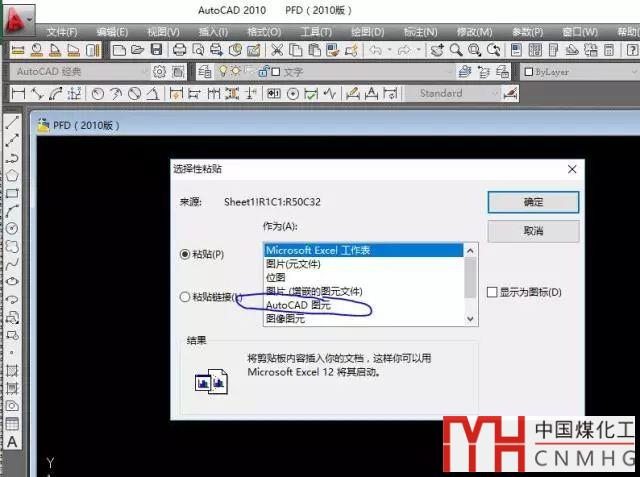Viewport: 640px width, 477px height.
Task: Open the AutoCAD 经典 workspace dropdown
Action: (x=80, y=72)
